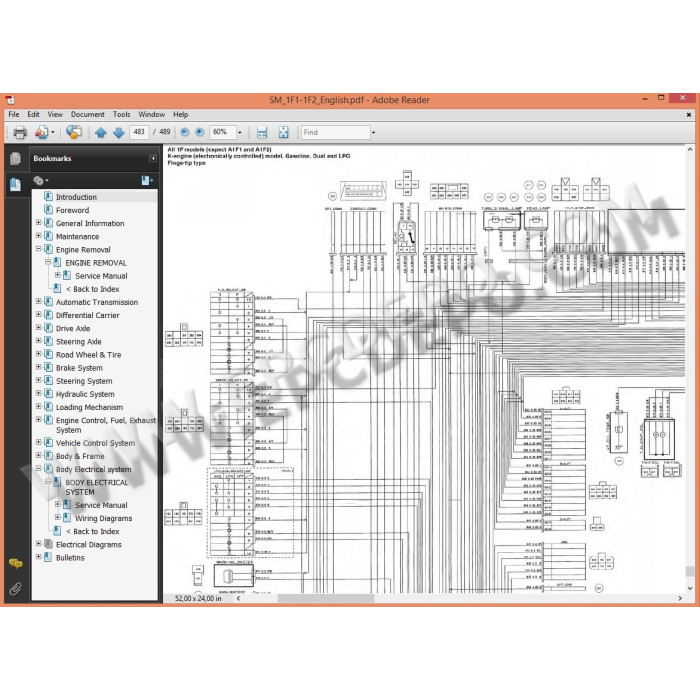Image resolution: width=700 pixels, height=700 pixels.
Task: Open the Tools menu
Action: pyautogui.click(x=121, y=114)
